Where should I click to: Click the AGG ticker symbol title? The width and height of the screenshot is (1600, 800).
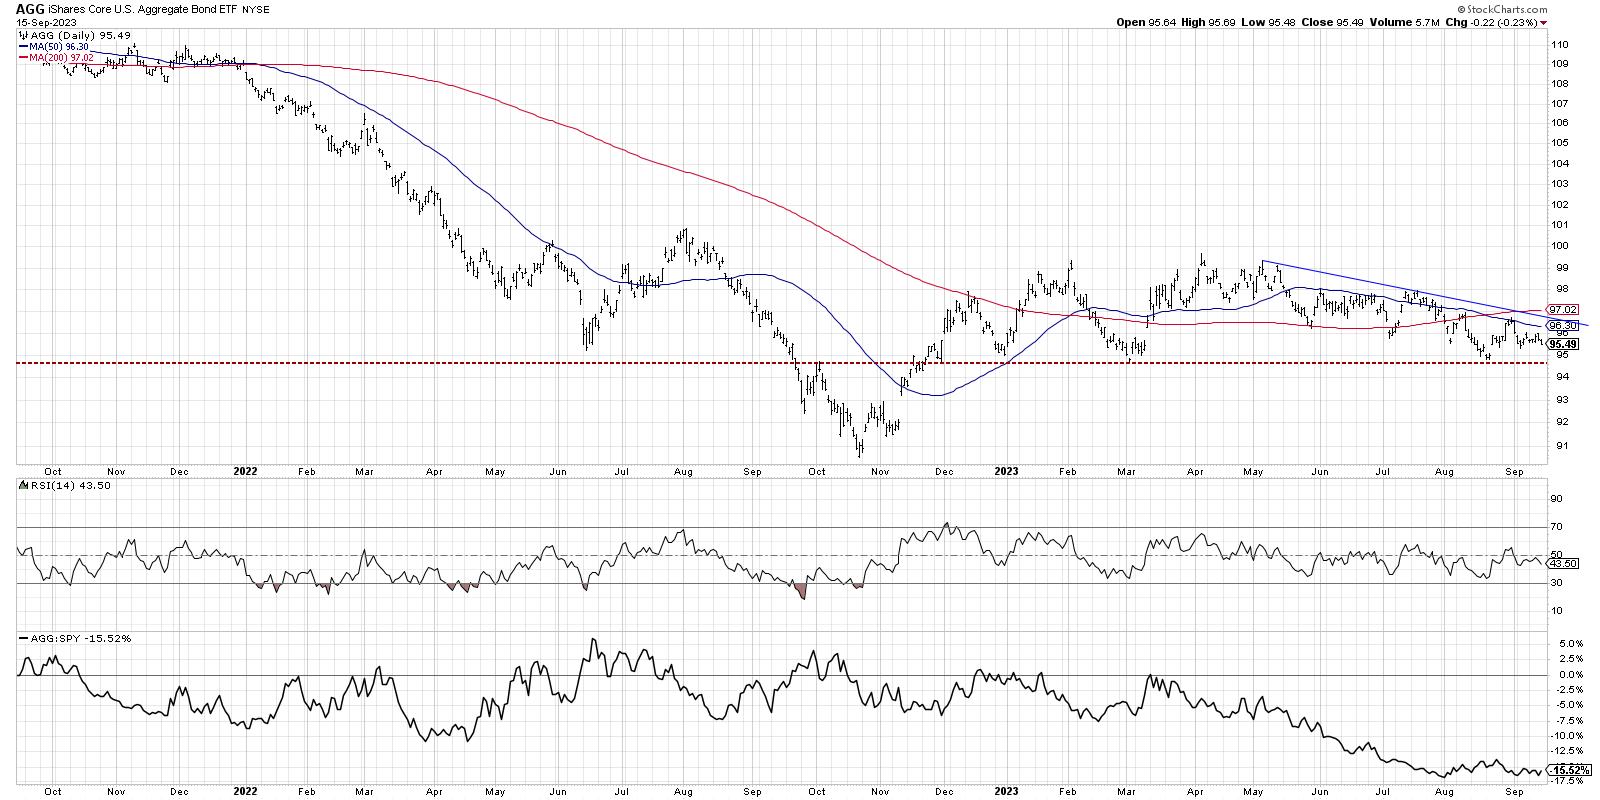pos(31,8)
